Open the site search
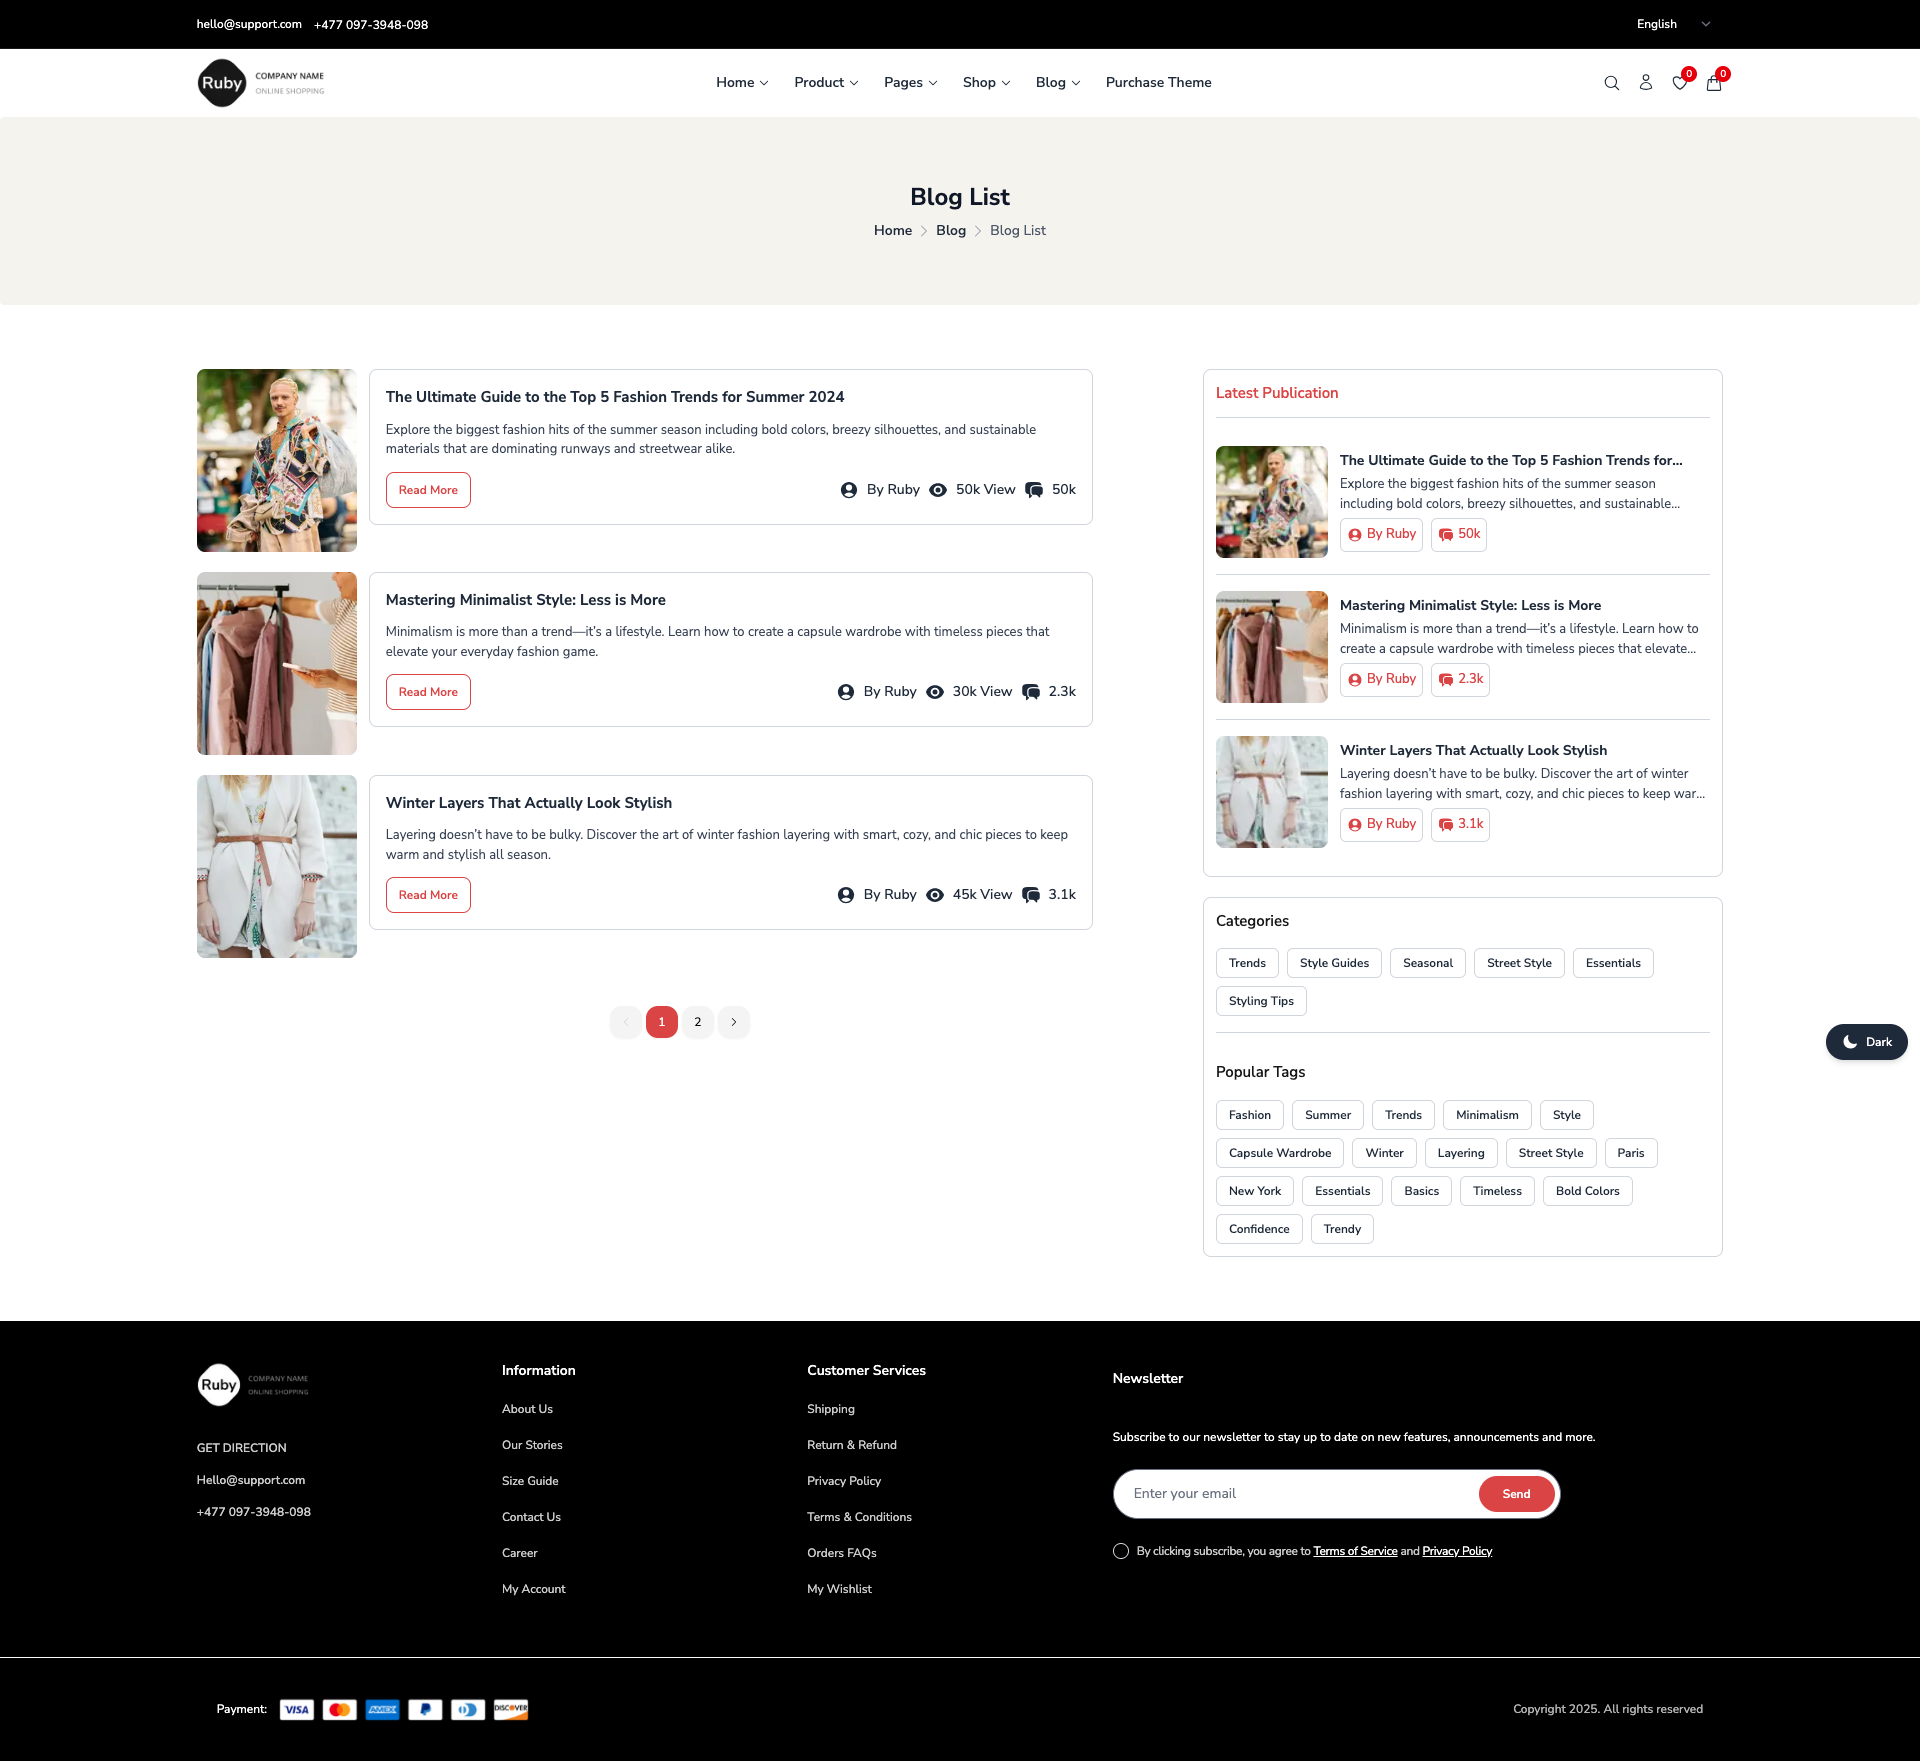The width and height of the screenshot is (1920, 1761). click(x=1611, y=82)
